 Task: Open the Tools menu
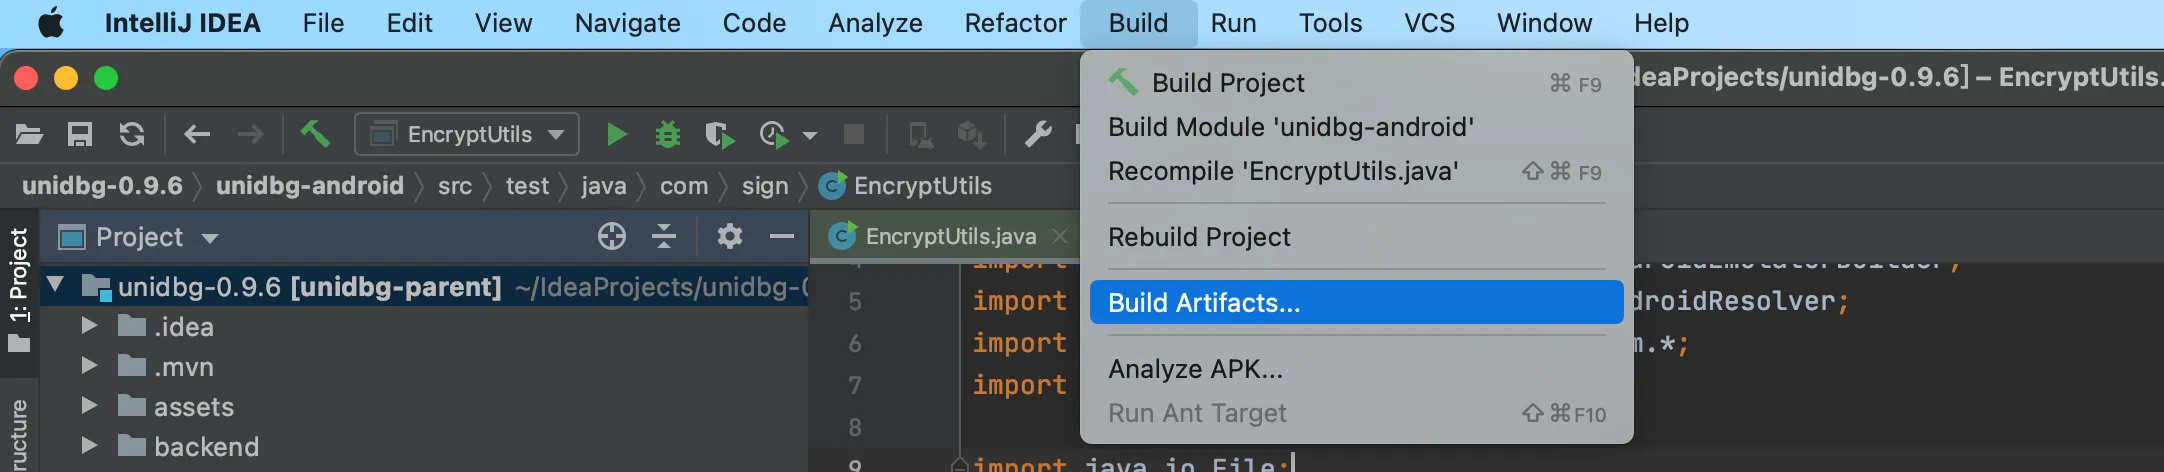1330,22
